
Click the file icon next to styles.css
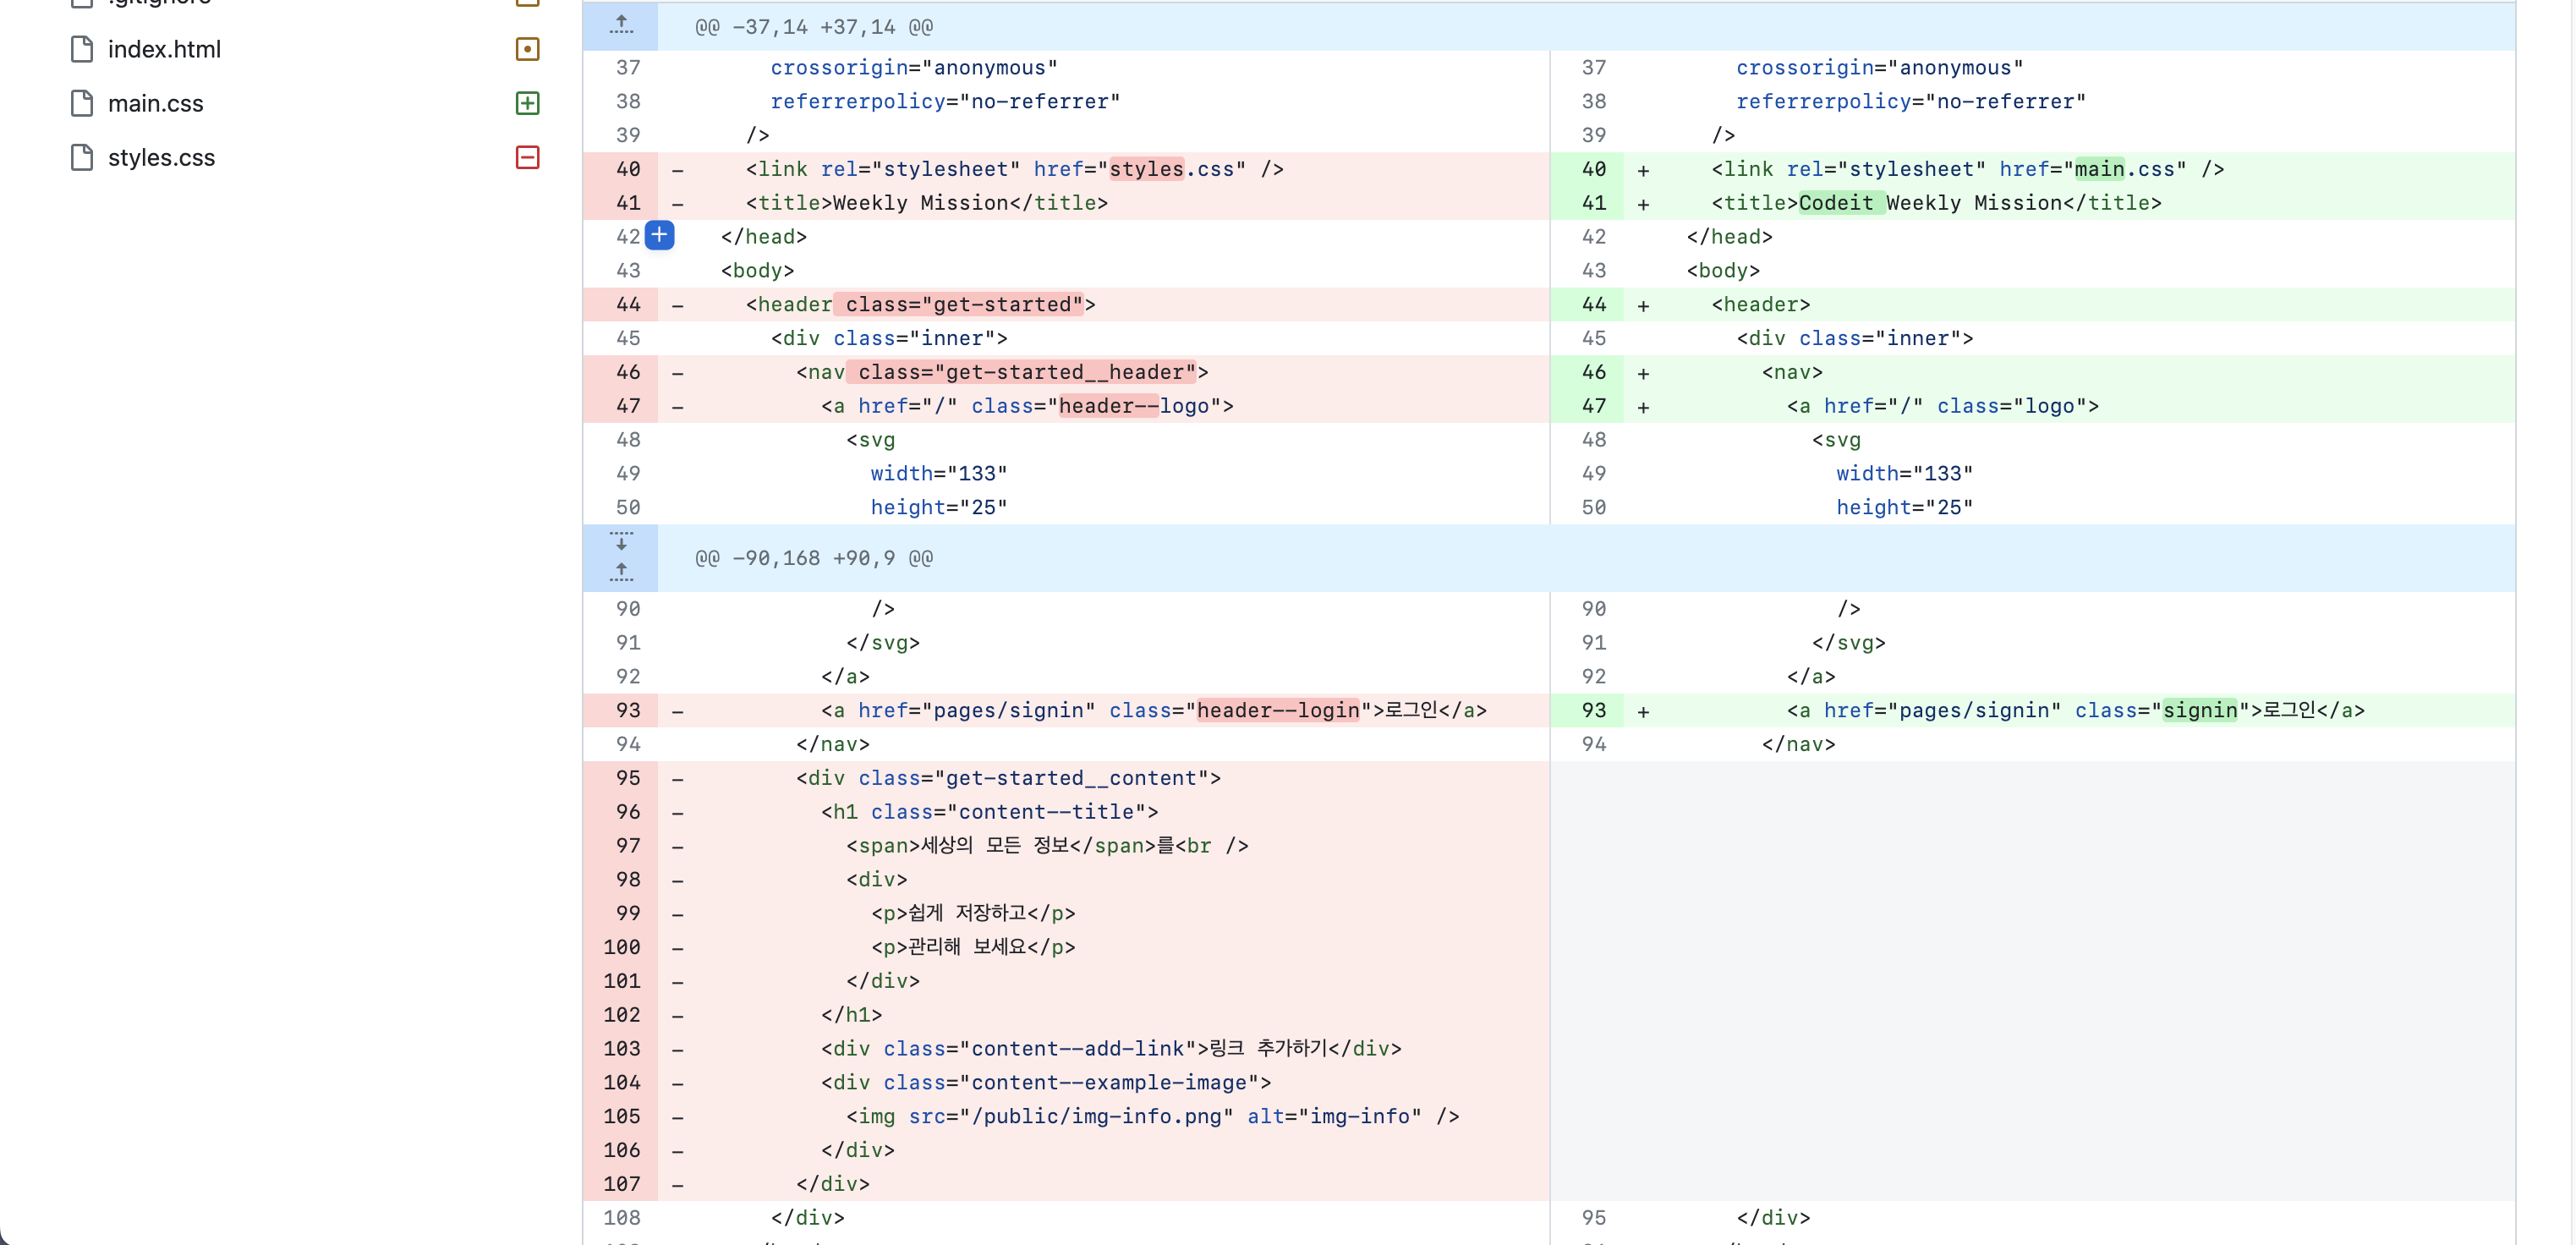tap(82, 157)
